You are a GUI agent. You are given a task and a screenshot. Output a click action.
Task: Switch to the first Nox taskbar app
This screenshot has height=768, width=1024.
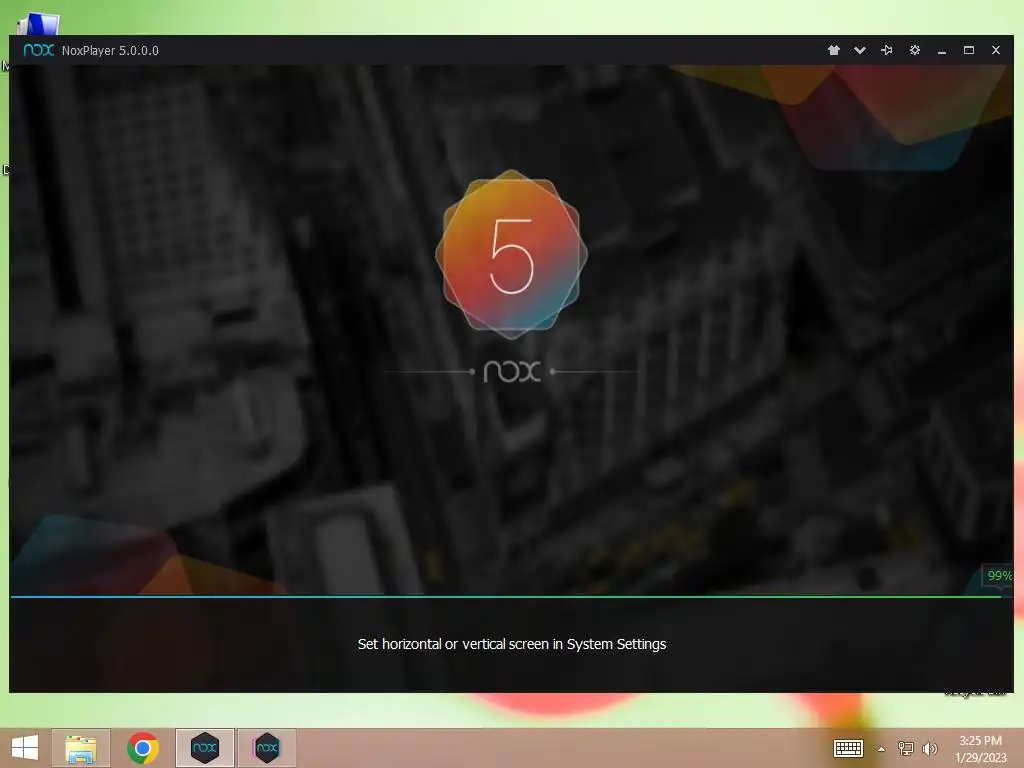204,748
